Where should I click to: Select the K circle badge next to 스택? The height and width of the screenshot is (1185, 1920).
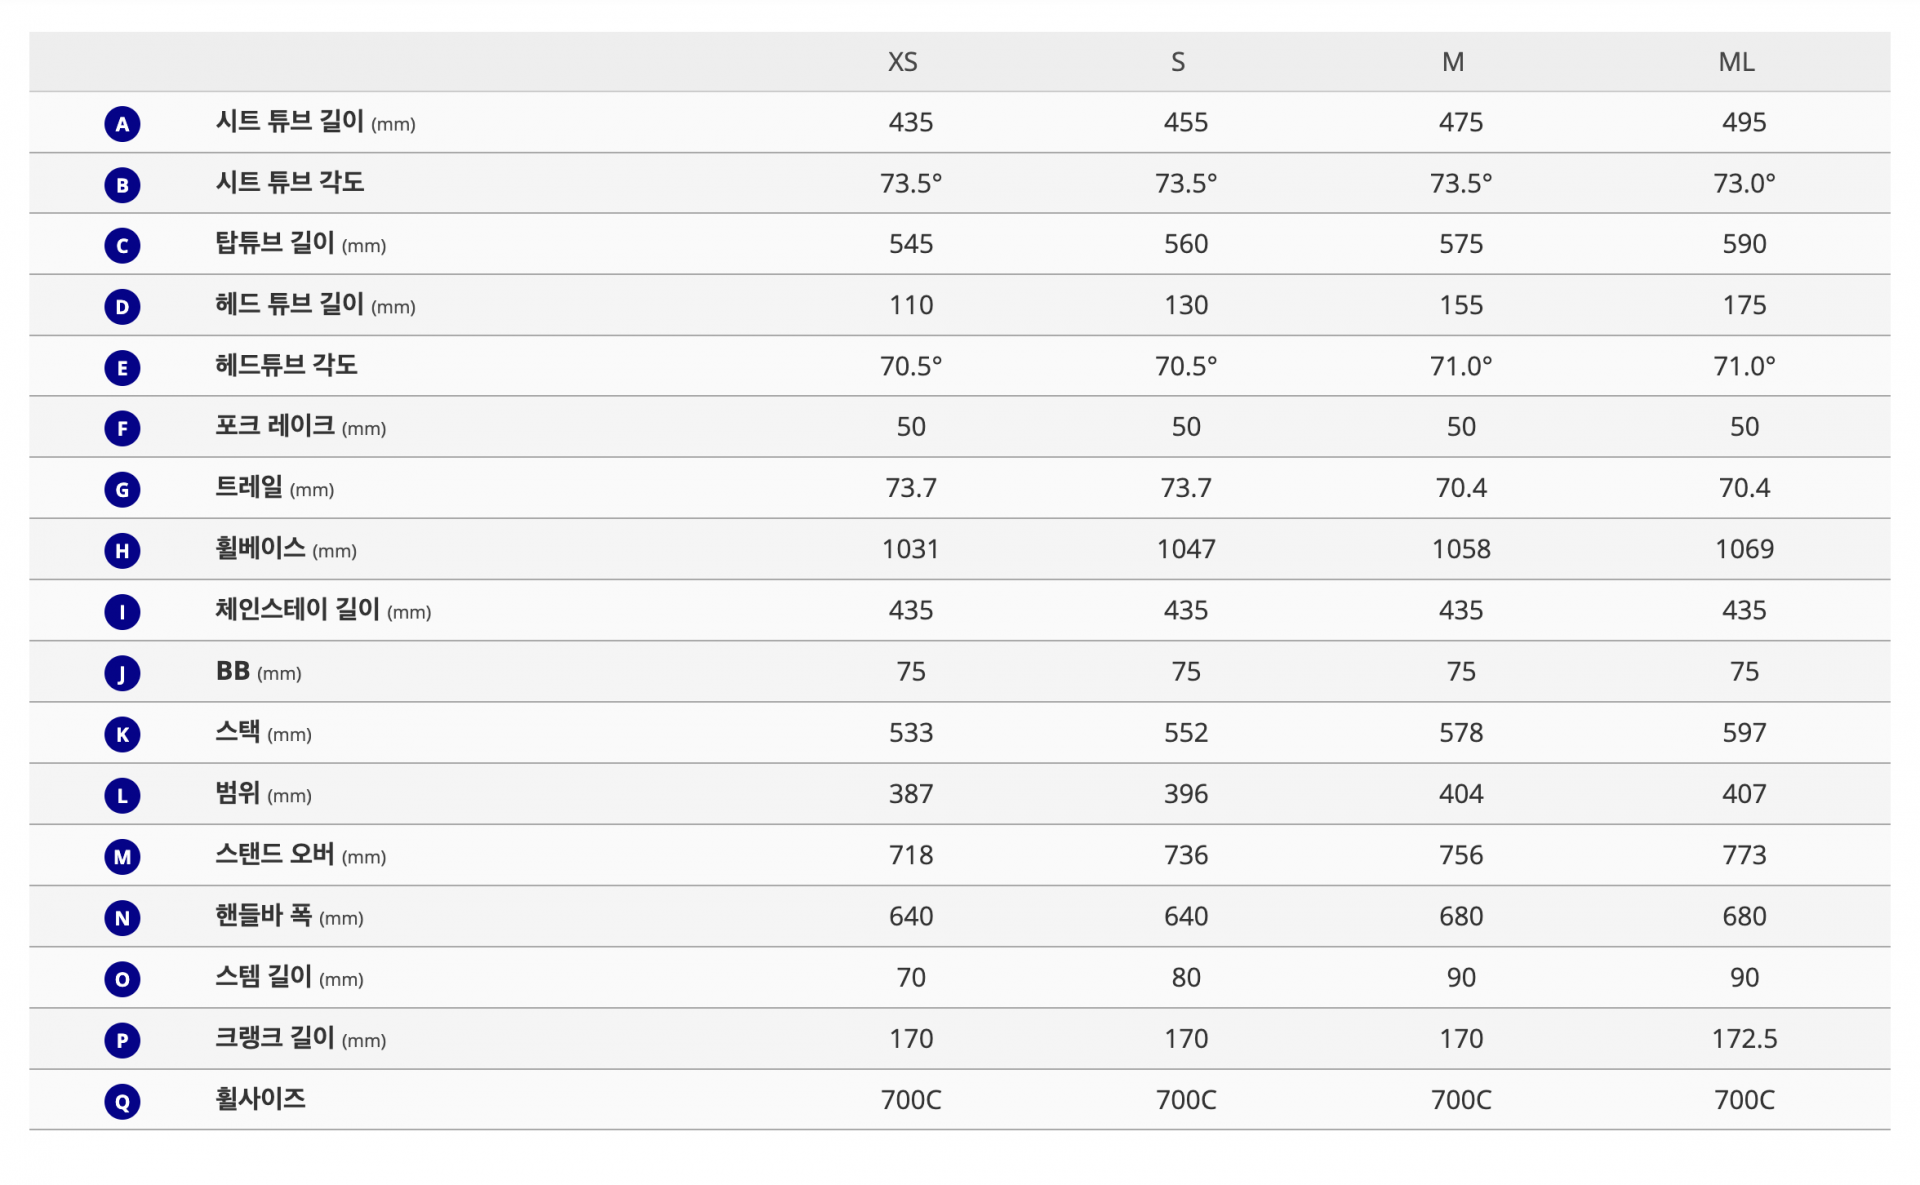tap(122, 735)
